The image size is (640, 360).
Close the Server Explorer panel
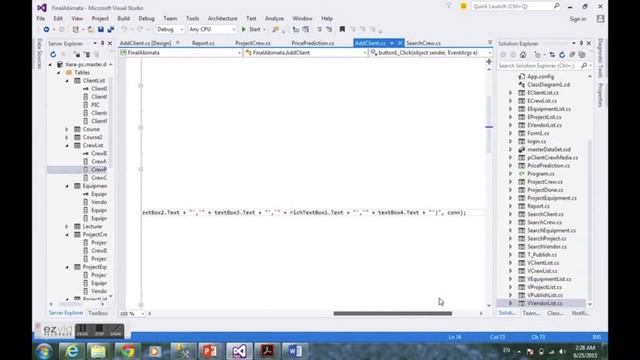(110, 43)
